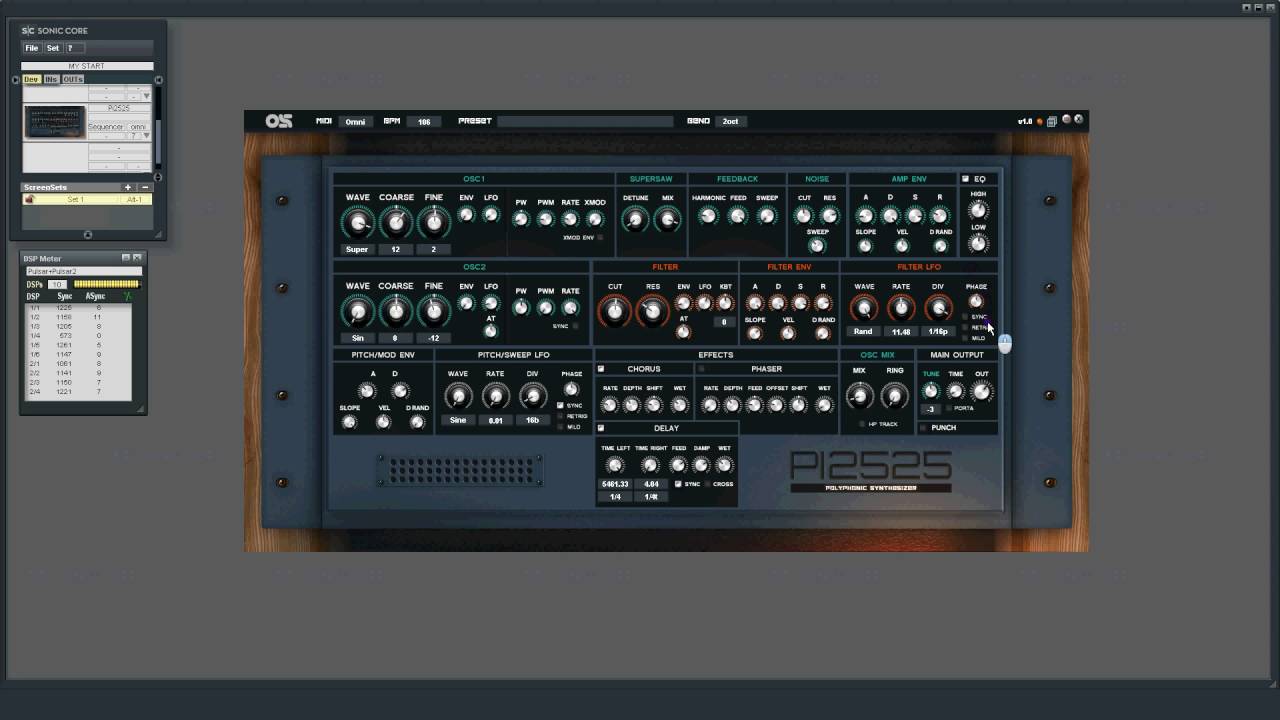
Task: Open Delay left division 1/4 selector
Action: click(x=615, y=496)
